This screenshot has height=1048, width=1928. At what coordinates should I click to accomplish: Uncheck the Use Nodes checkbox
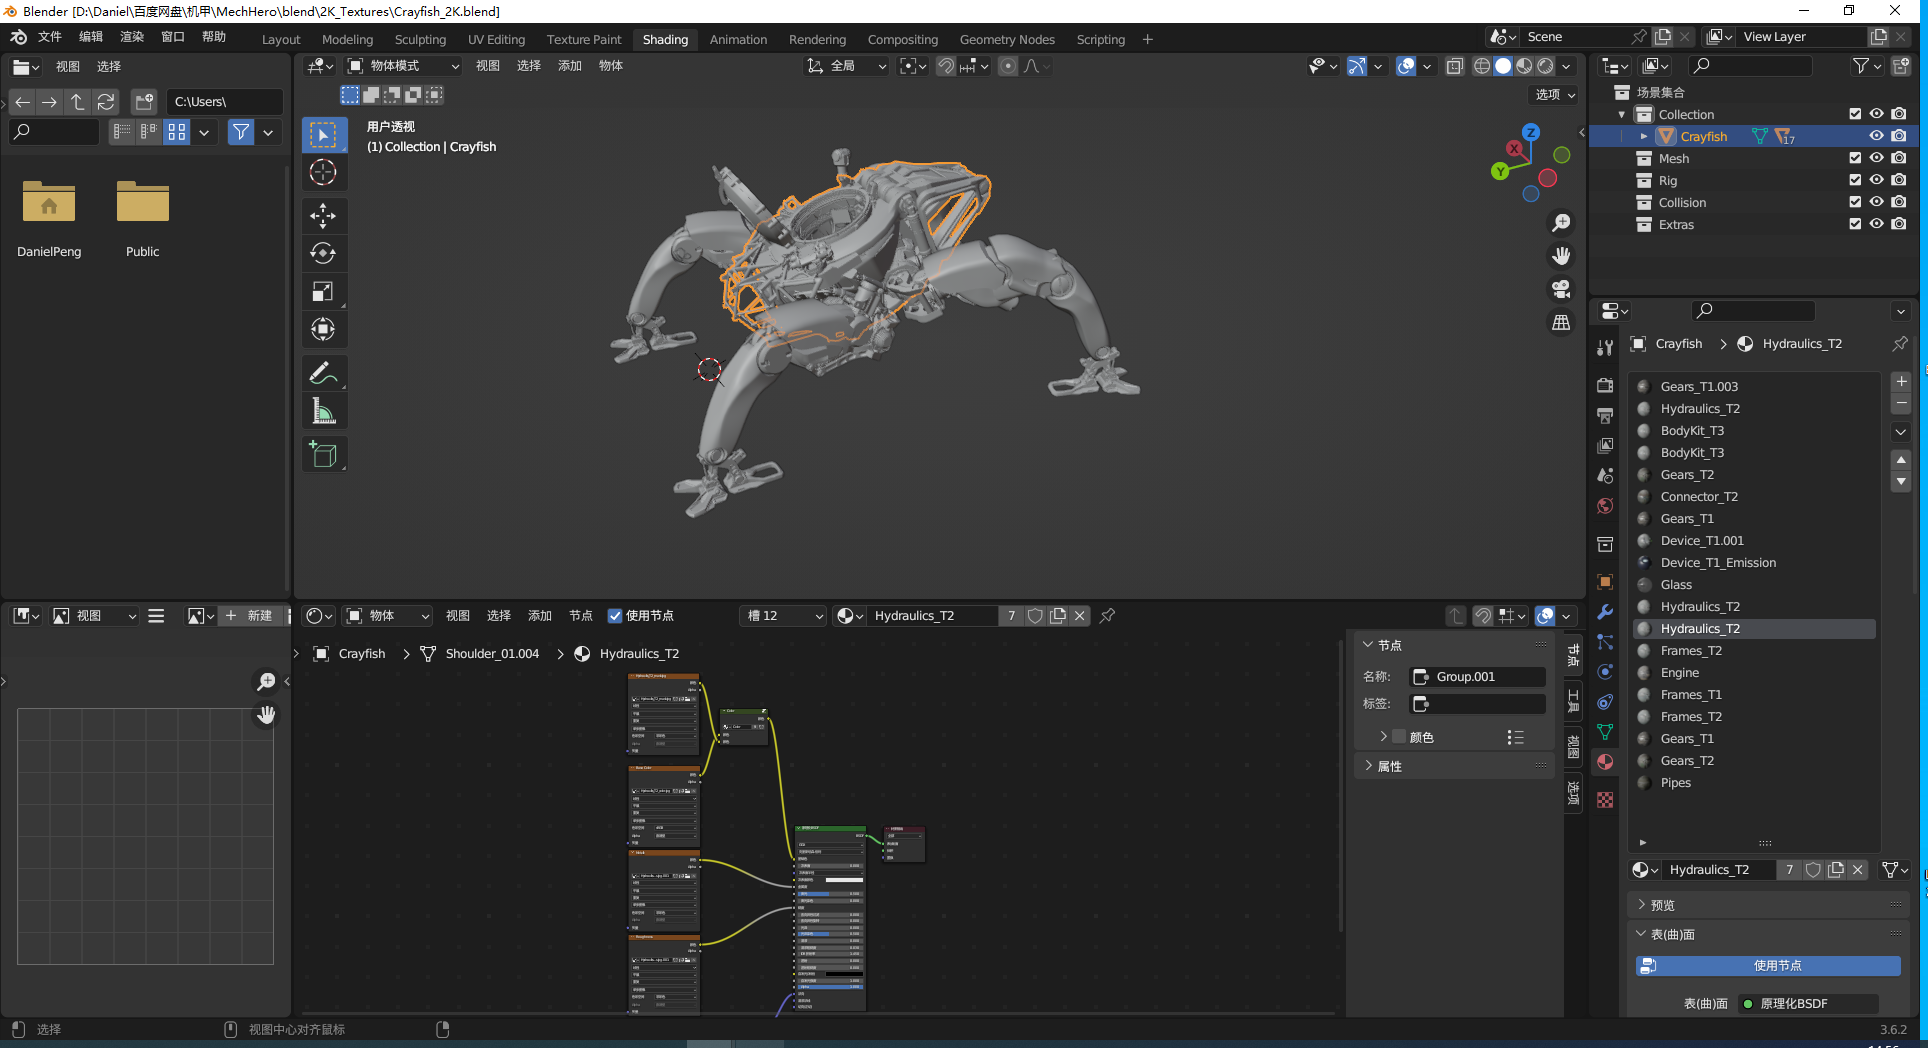coord(615,616)
